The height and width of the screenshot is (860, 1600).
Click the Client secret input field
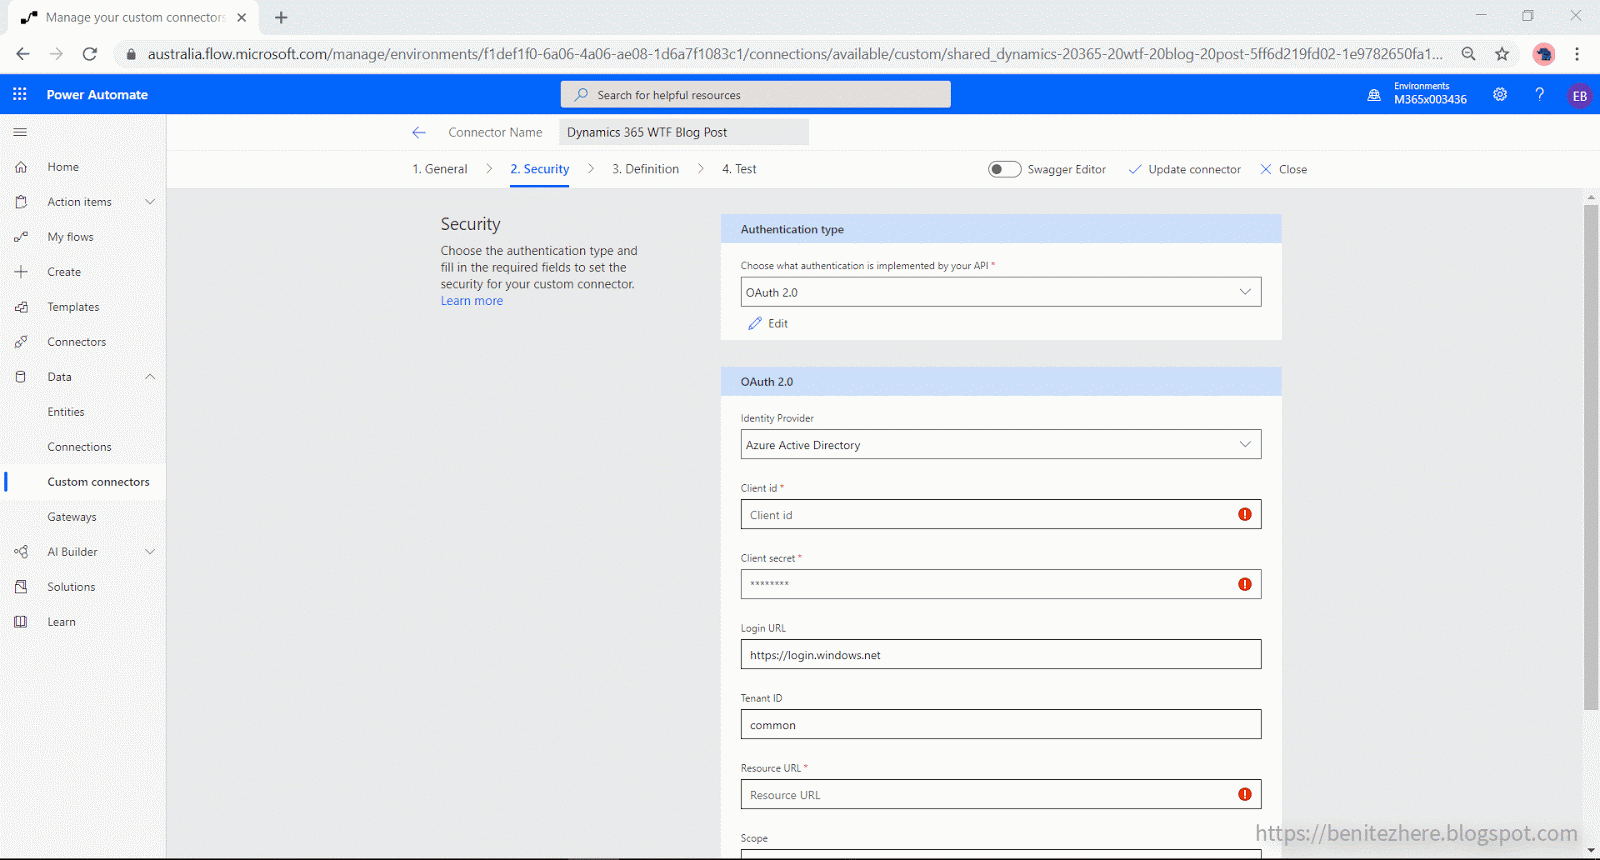tap(1001, 584)
